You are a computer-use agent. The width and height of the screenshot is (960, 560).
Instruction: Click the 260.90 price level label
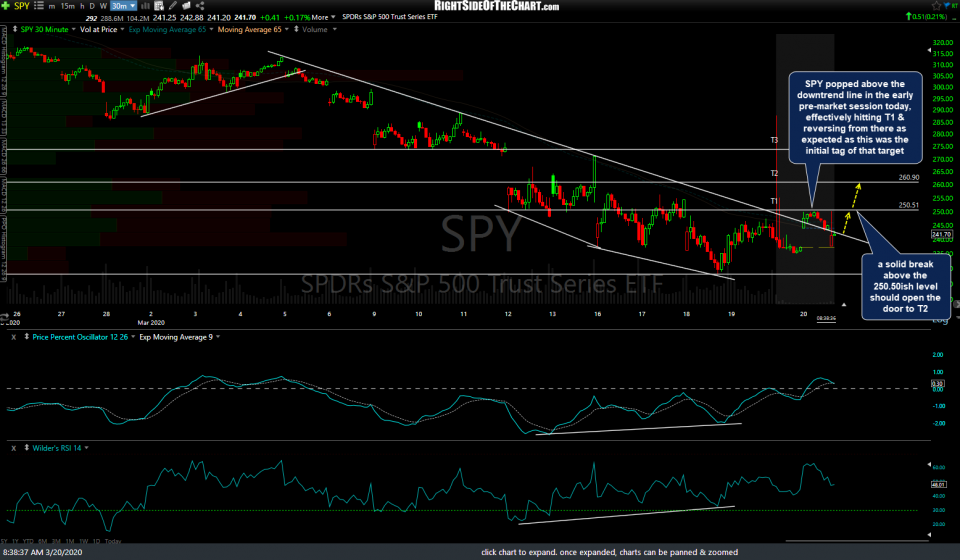click(909, 177)
